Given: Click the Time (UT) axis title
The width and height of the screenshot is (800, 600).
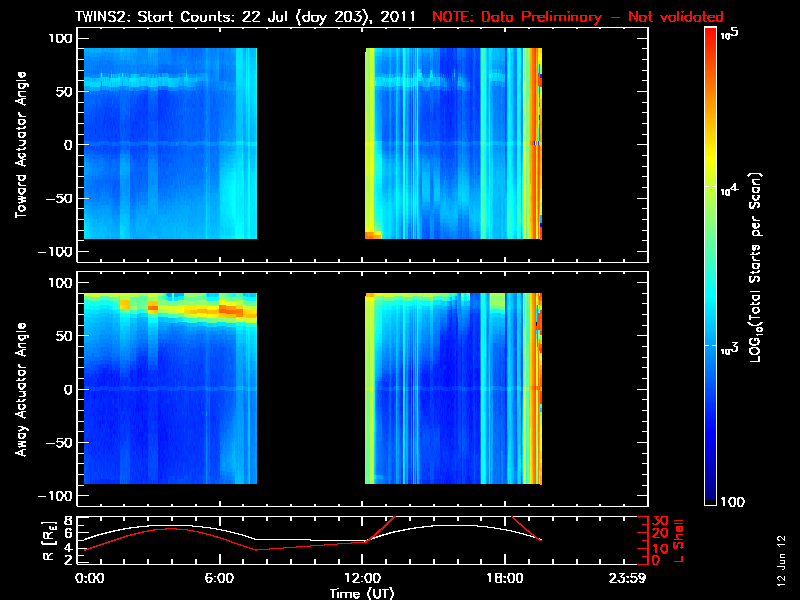Looking at the screenshot, I should (x=362, y=593).
